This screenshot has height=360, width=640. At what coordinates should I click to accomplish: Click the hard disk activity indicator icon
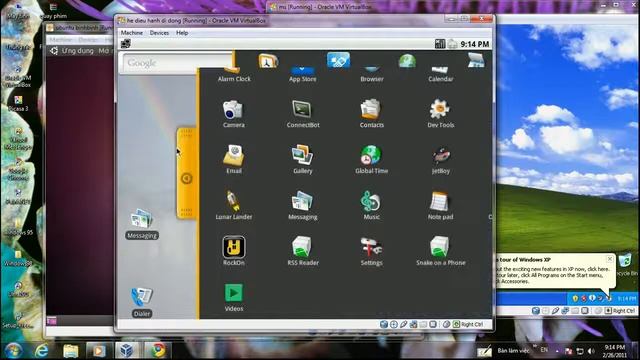coord(384,324)
